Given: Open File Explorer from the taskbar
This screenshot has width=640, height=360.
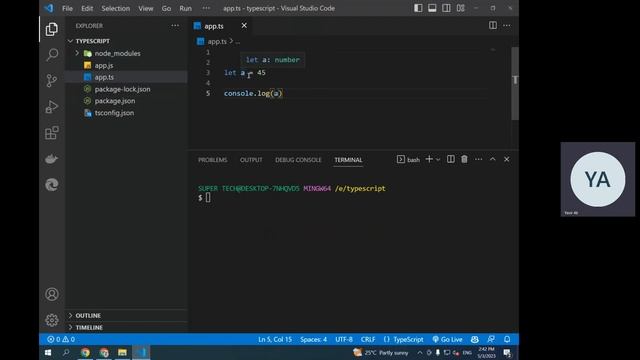Looking at the screenshot, I should pos(122,353).
